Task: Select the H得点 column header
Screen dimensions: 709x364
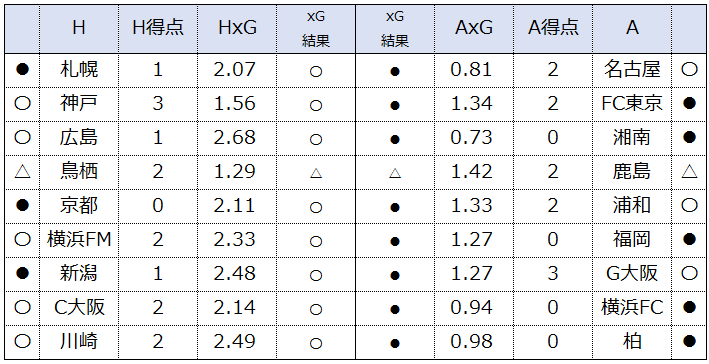Action: [x=158, y=28]
